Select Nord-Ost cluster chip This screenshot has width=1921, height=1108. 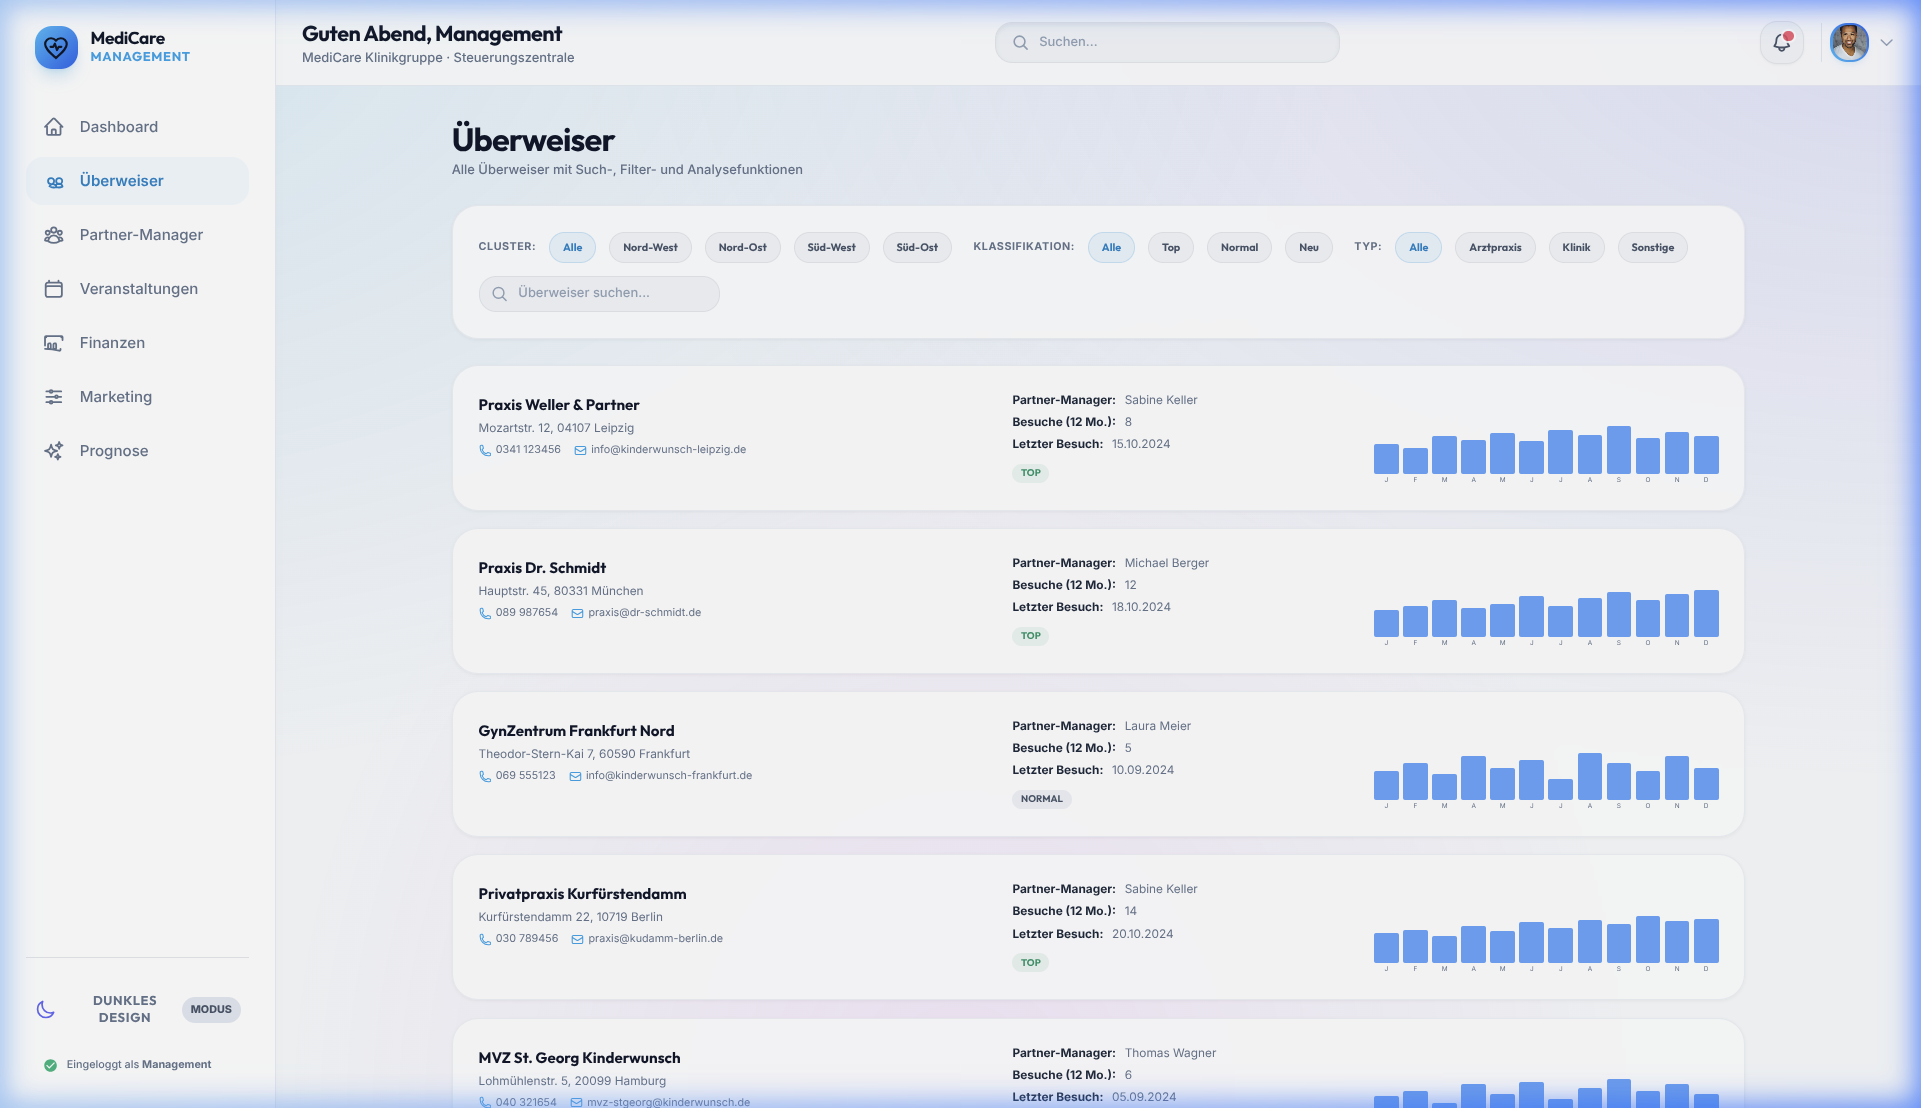742,247
